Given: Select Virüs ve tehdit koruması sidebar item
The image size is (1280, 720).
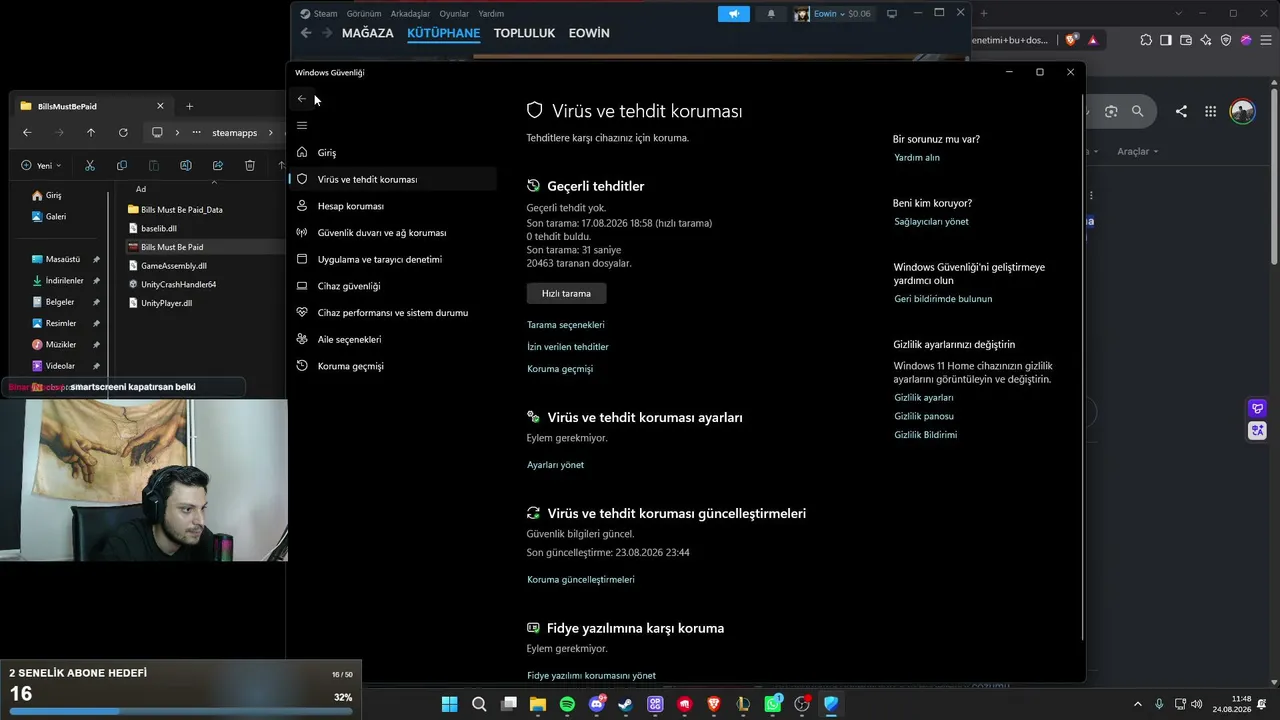Looking at the screenshot, I should tap(392, 179).
